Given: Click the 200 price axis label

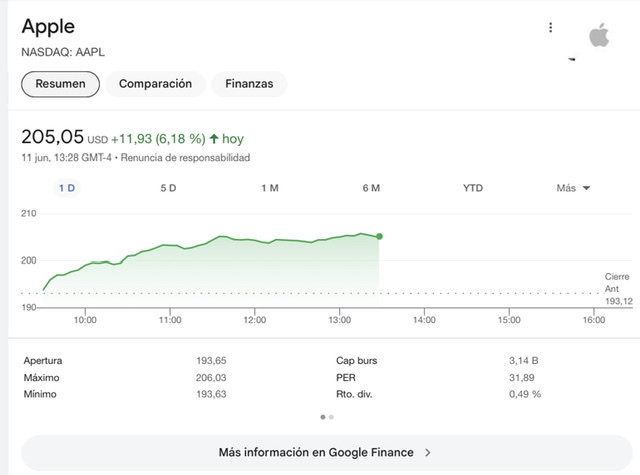Looking at the screenshot, I should pyautogui.click(x=29, y=260).
